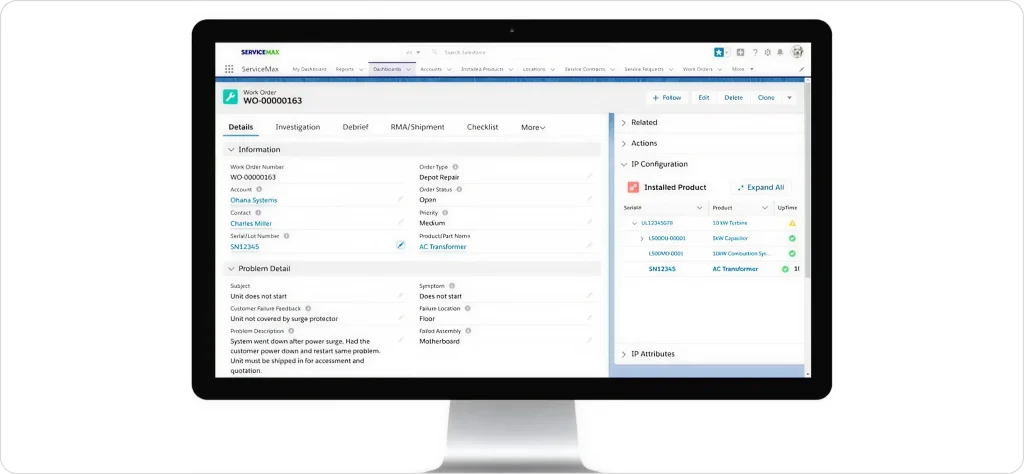Click the info icon next to Symptom
The height and width of the screenshot is (474, 1024).
452,285
